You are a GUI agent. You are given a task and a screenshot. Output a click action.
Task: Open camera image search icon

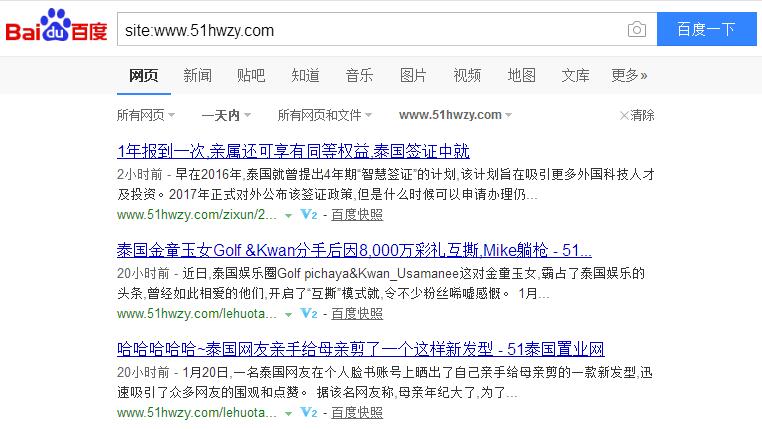[x=637, y=30]
